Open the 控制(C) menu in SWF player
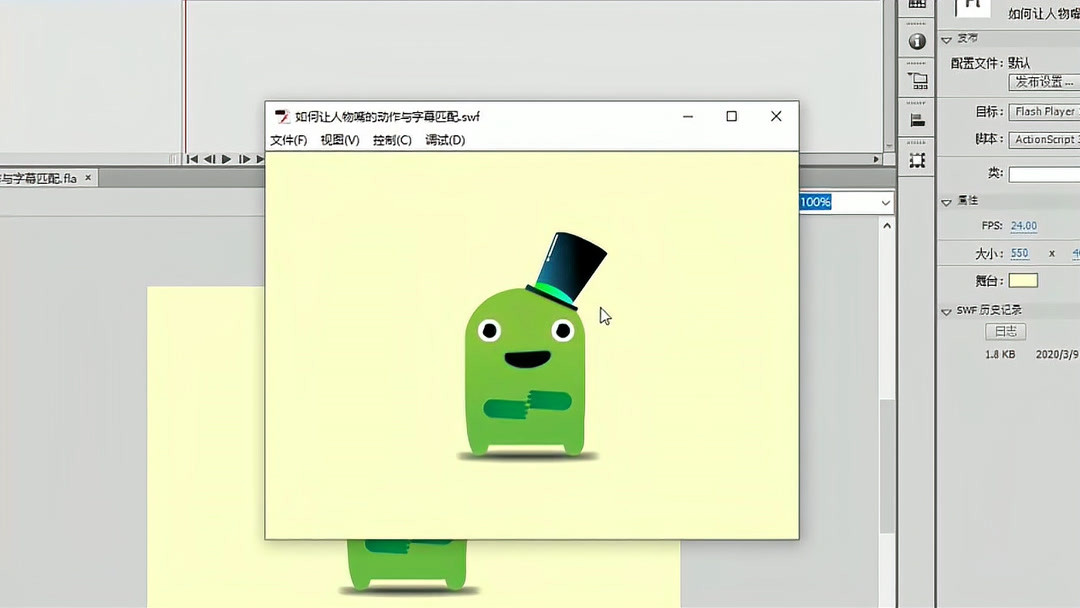 (391, 140)
